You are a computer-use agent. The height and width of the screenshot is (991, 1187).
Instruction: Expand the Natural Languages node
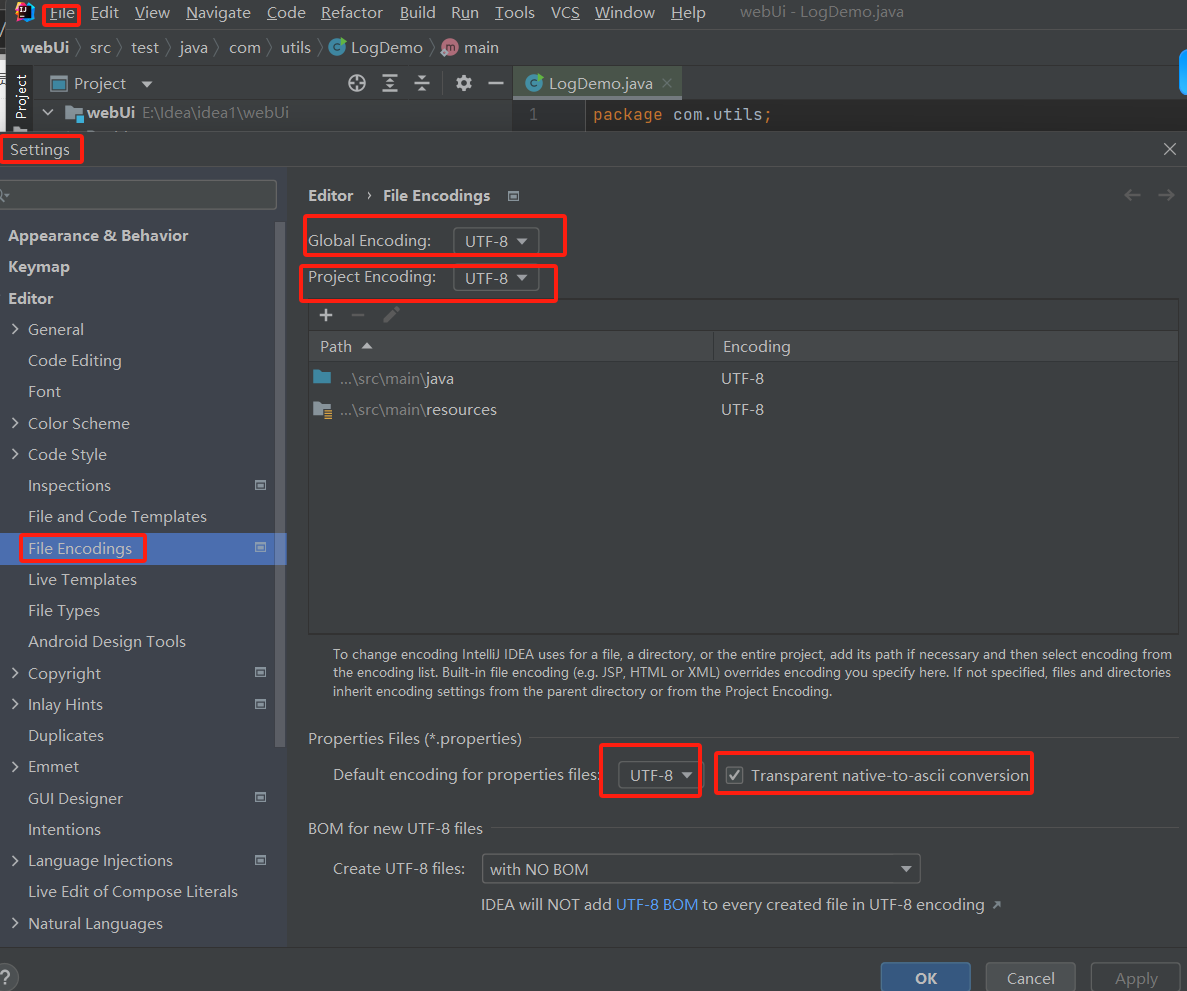tap(15, 923)
